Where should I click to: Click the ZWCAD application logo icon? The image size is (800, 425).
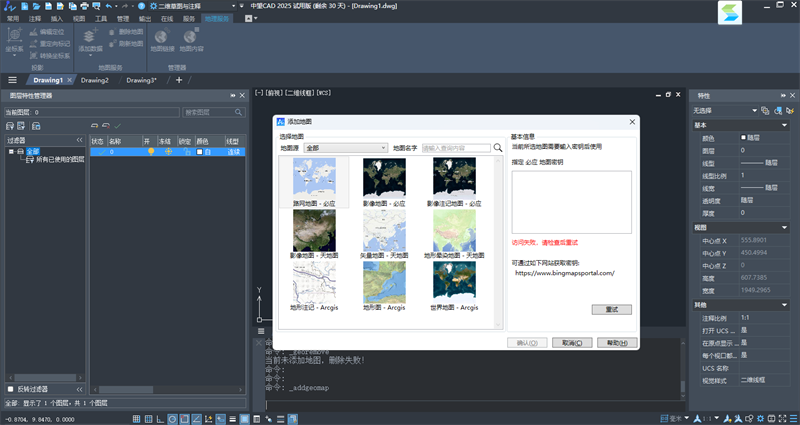(x=9, y=6)
